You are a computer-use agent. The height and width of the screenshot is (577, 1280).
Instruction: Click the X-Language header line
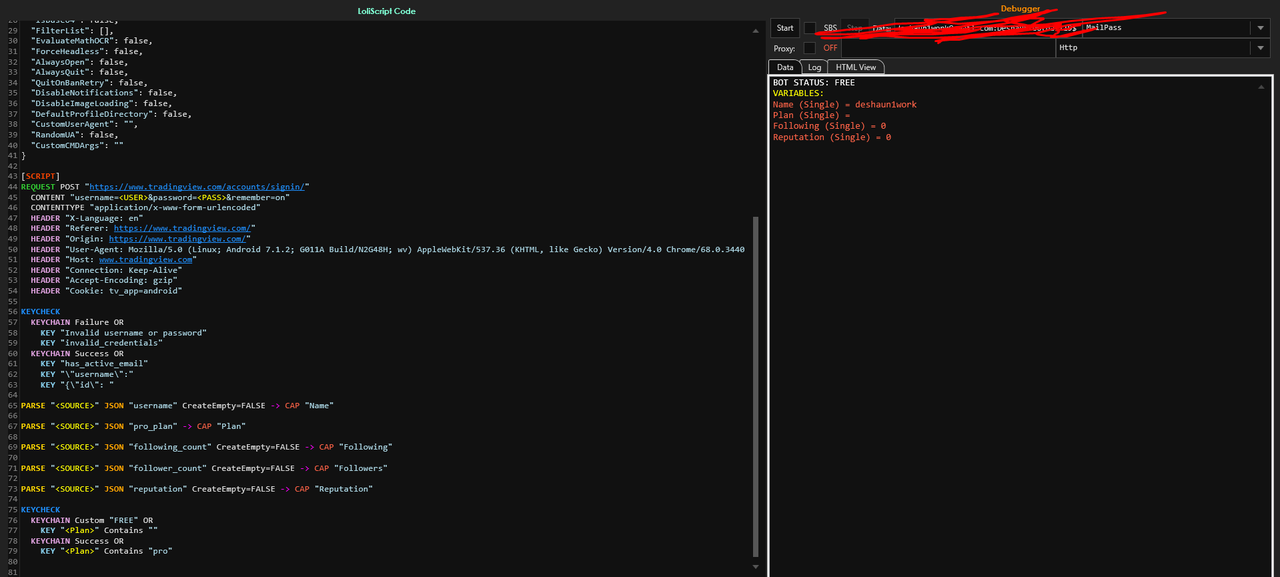(87, 218)
